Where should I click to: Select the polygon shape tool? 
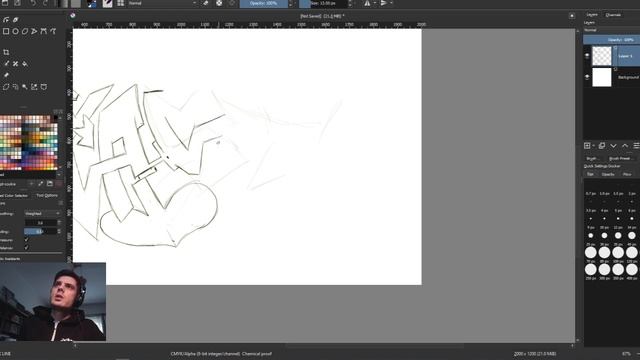coord(25,31)
